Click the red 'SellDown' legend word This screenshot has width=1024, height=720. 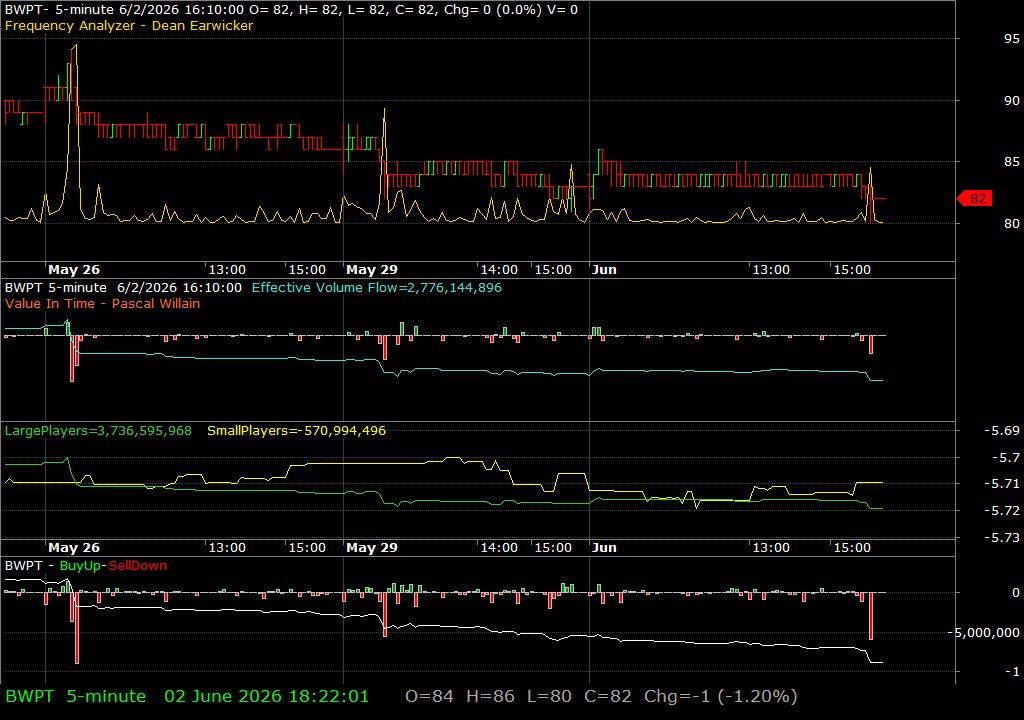tap(138, 566)
